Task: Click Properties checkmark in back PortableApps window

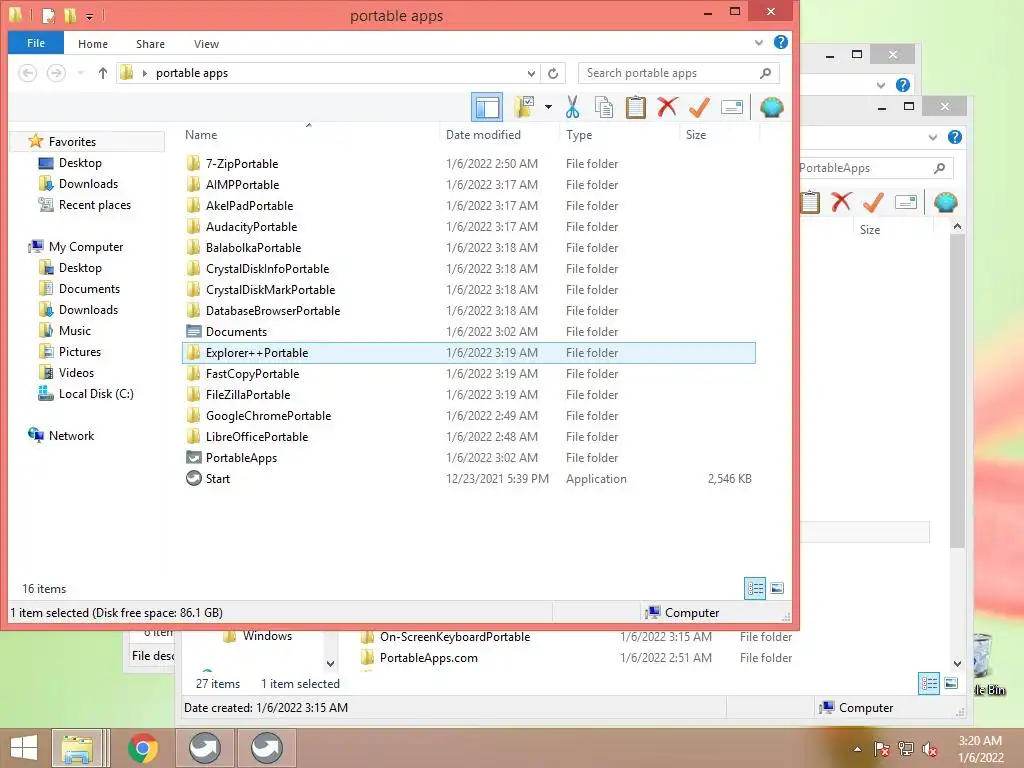Action: (x=873, y=202)
